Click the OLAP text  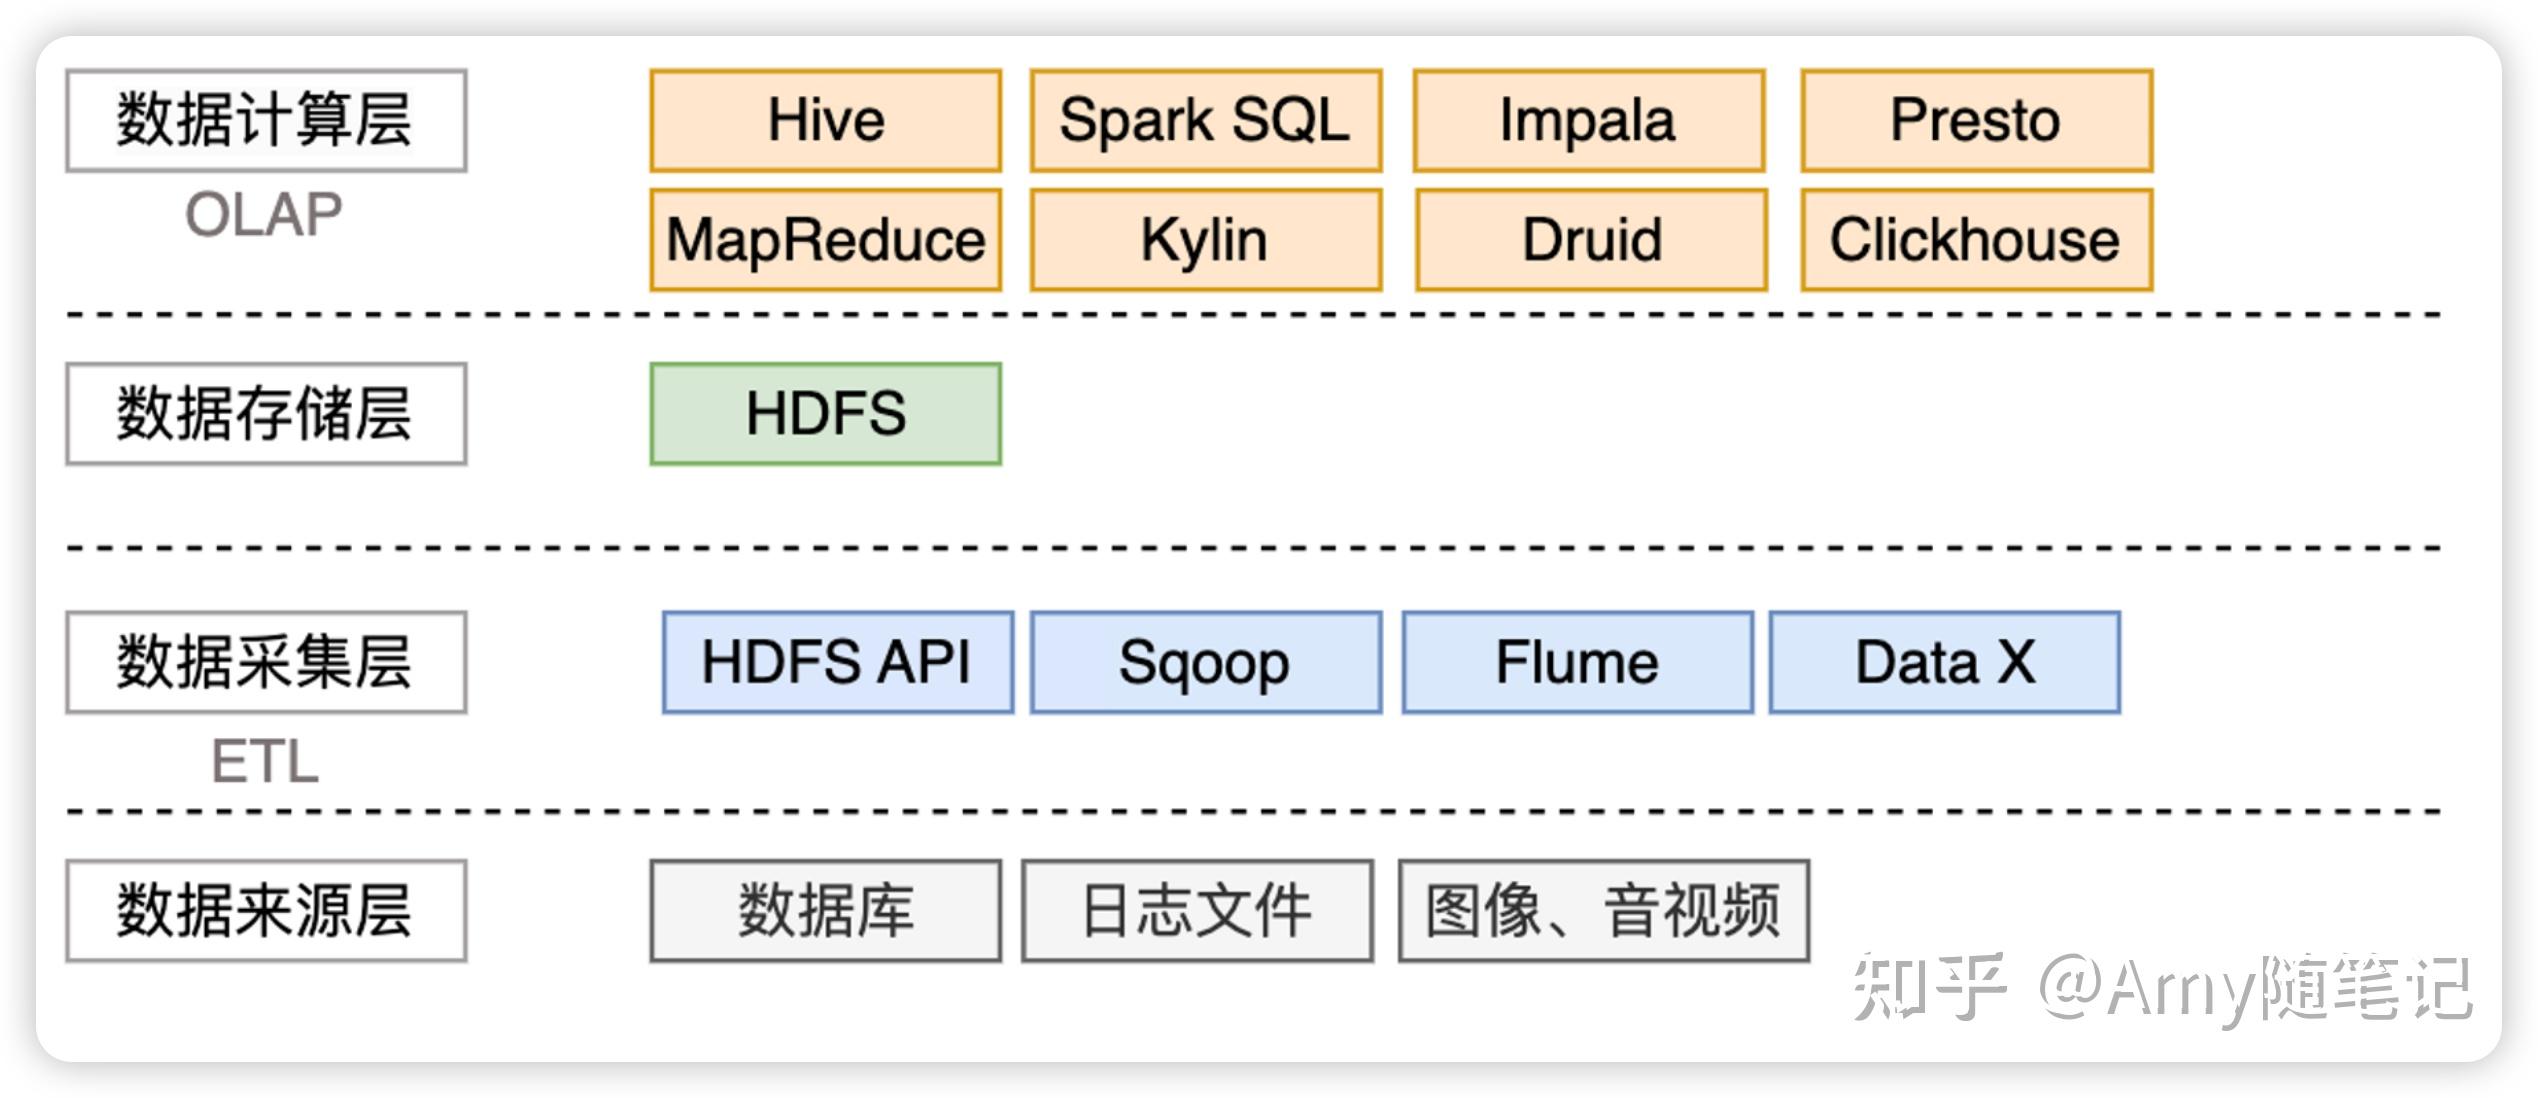[264, 214]
